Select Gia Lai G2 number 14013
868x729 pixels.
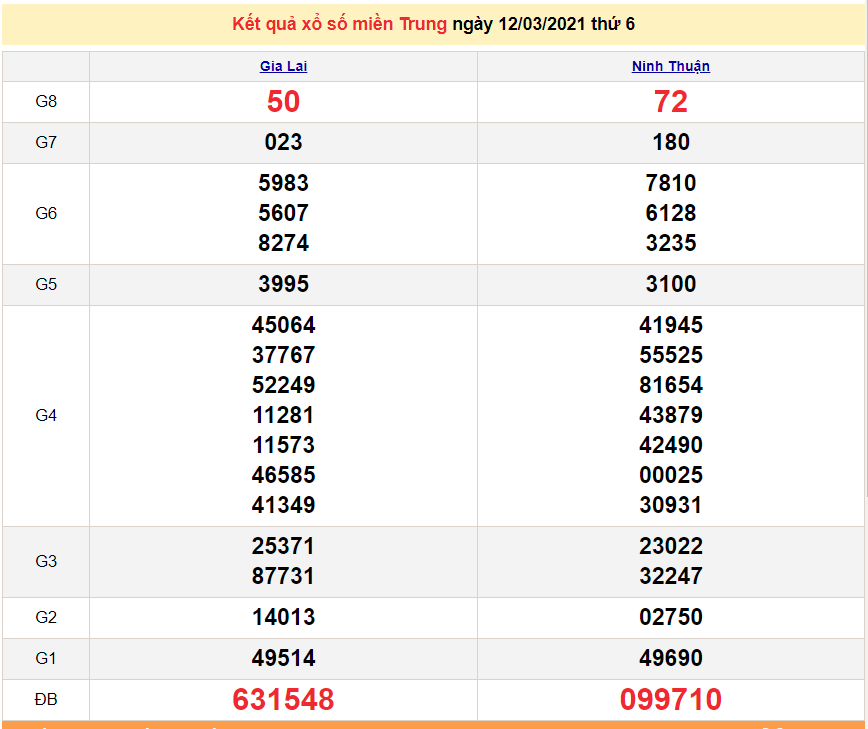coord(283,618)
